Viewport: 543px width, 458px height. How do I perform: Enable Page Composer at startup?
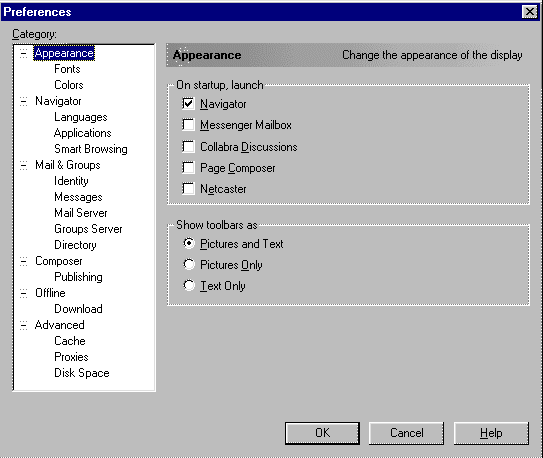pos(188,168)
